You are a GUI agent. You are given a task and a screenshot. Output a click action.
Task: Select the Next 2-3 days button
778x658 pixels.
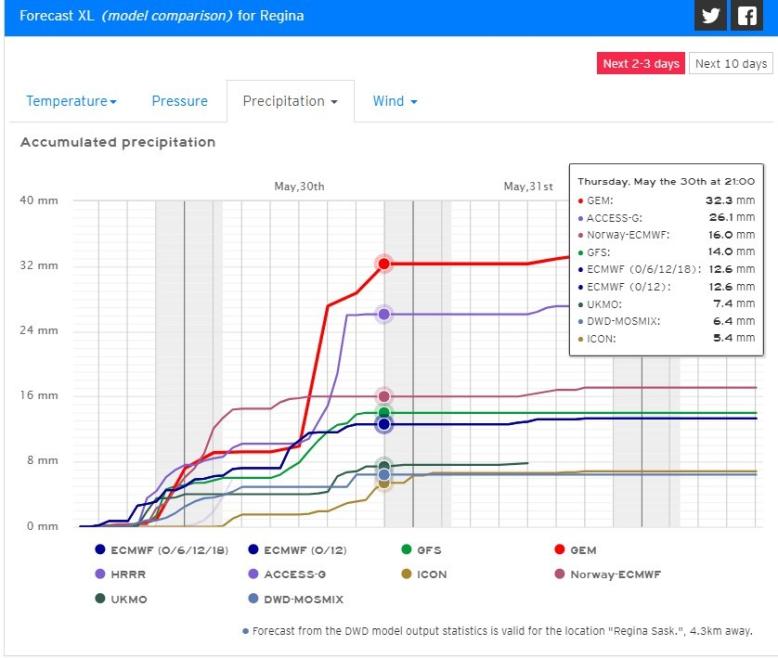(x=641, y=64)
